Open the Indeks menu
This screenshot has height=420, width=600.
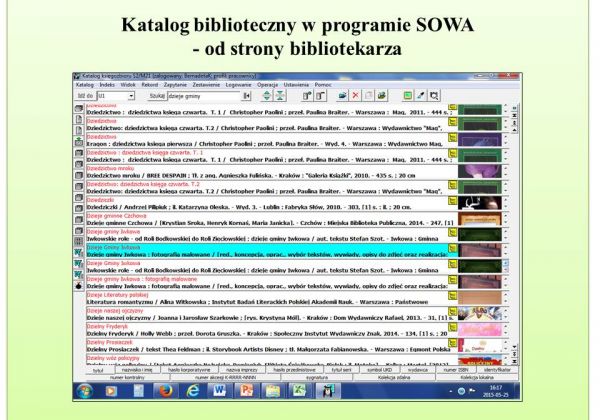[x=107, y=85]
